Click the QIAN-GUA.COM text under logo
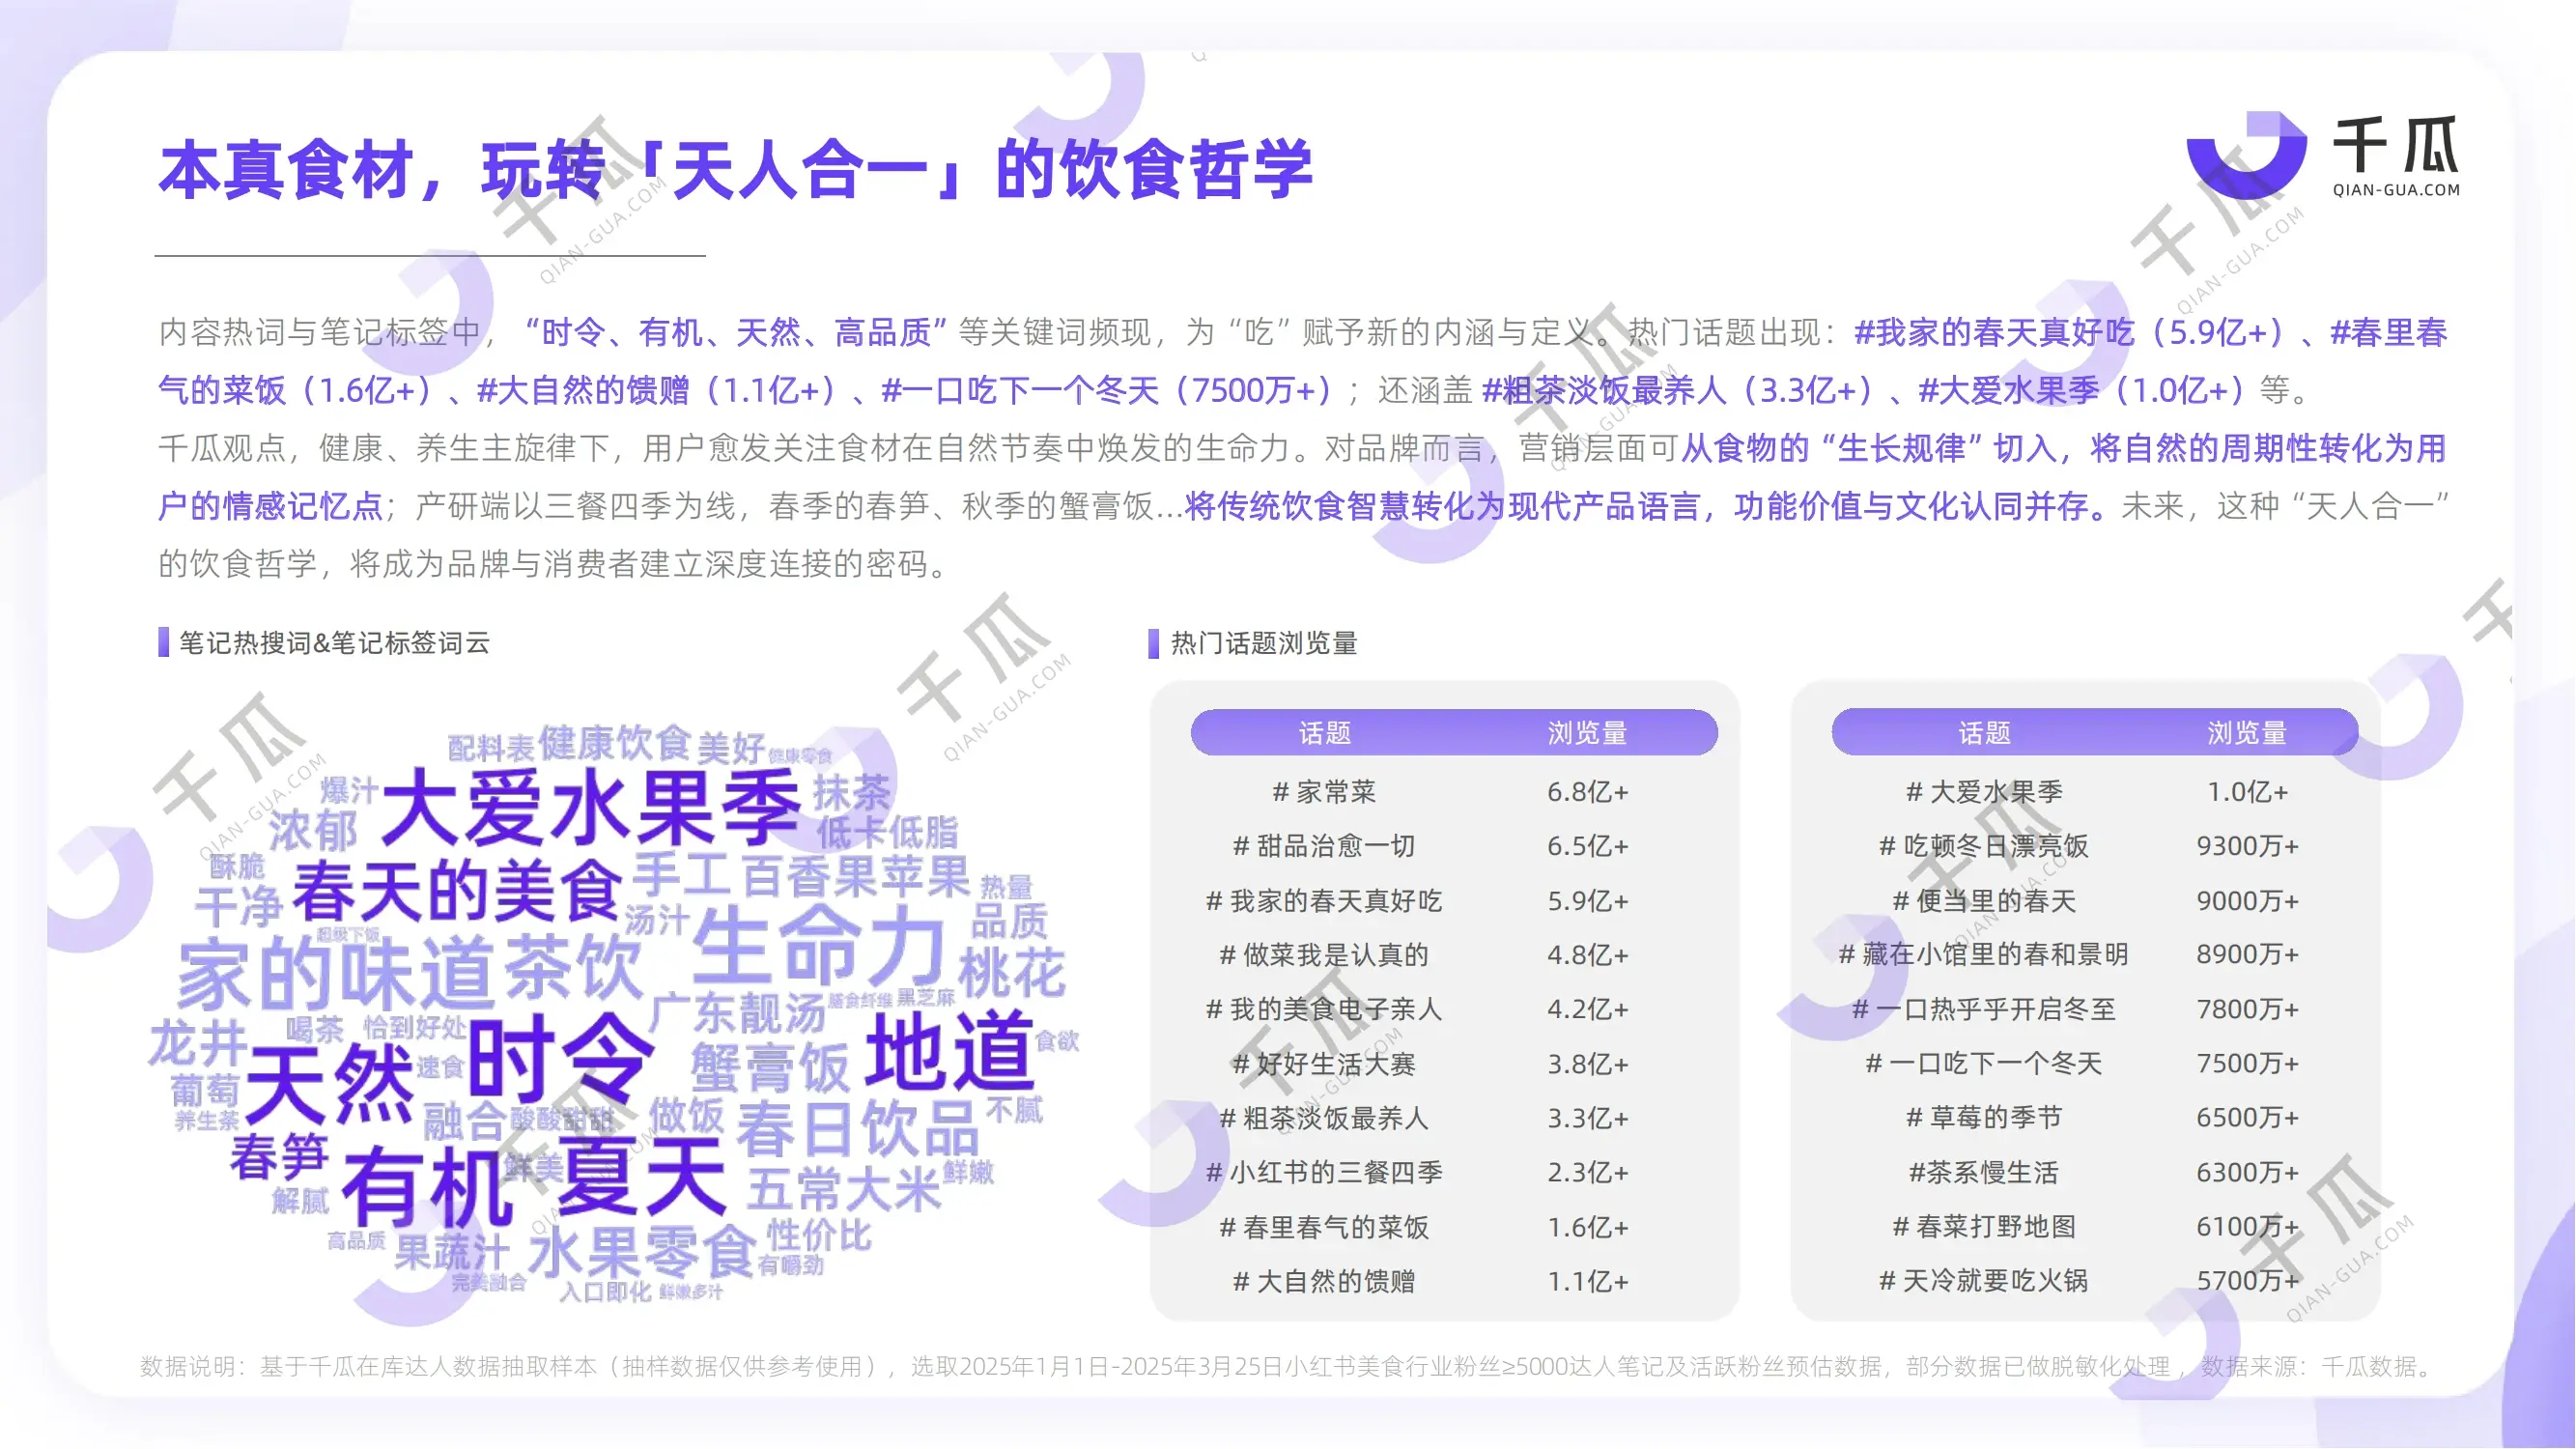The width and height of the screenshot is (2576, 1449). [x=2396, y=190]
